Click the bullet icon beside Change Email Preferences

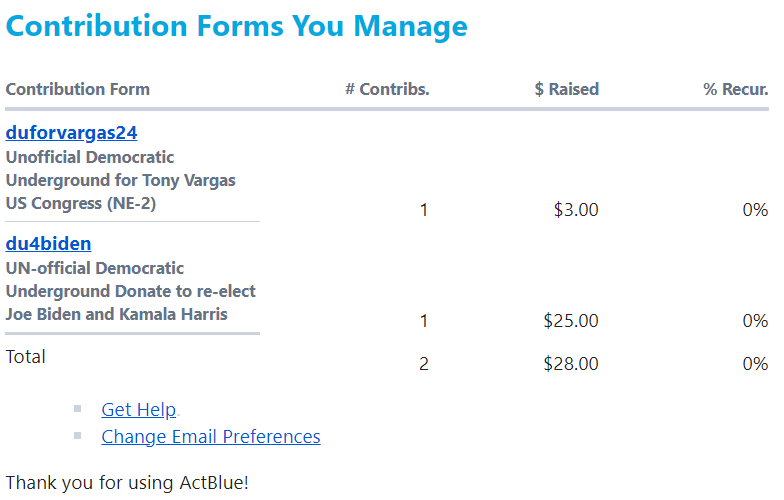coord(78,435)
